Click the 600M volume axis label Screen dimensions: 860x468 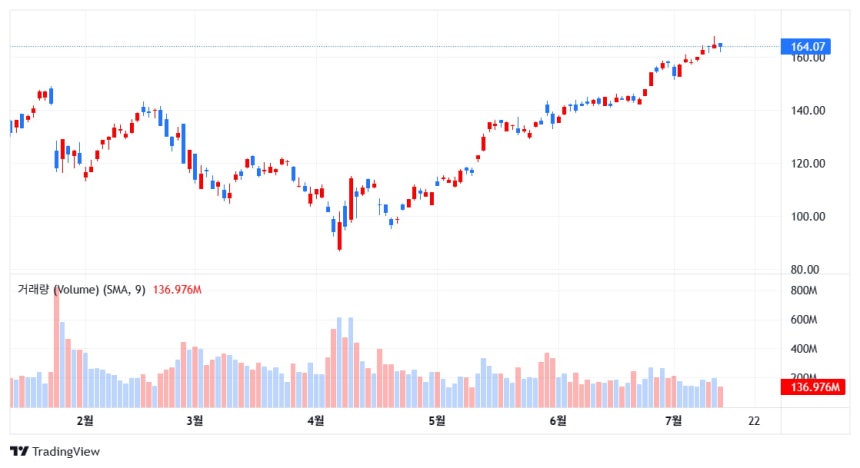point(804,319)
